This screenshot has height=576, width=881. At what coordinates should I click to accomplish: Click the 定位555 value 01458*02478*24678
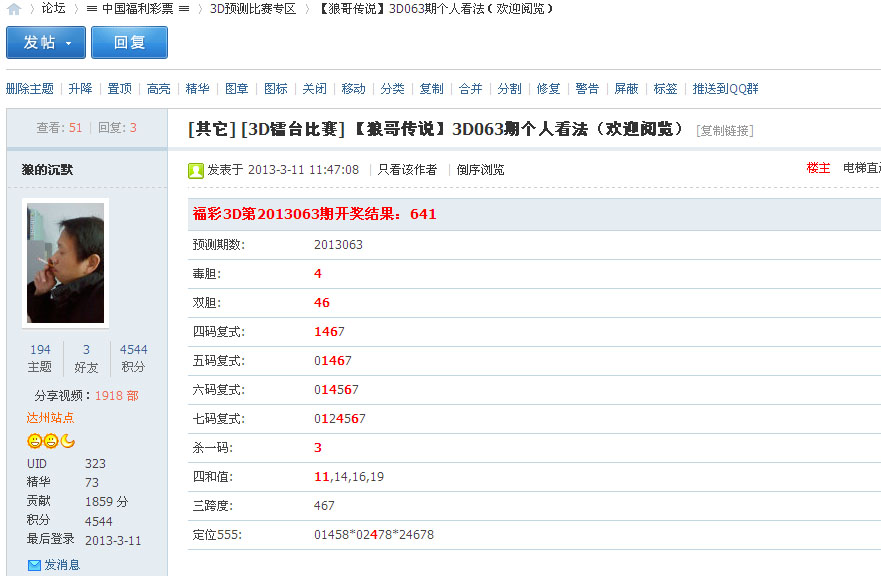[374, 534]
